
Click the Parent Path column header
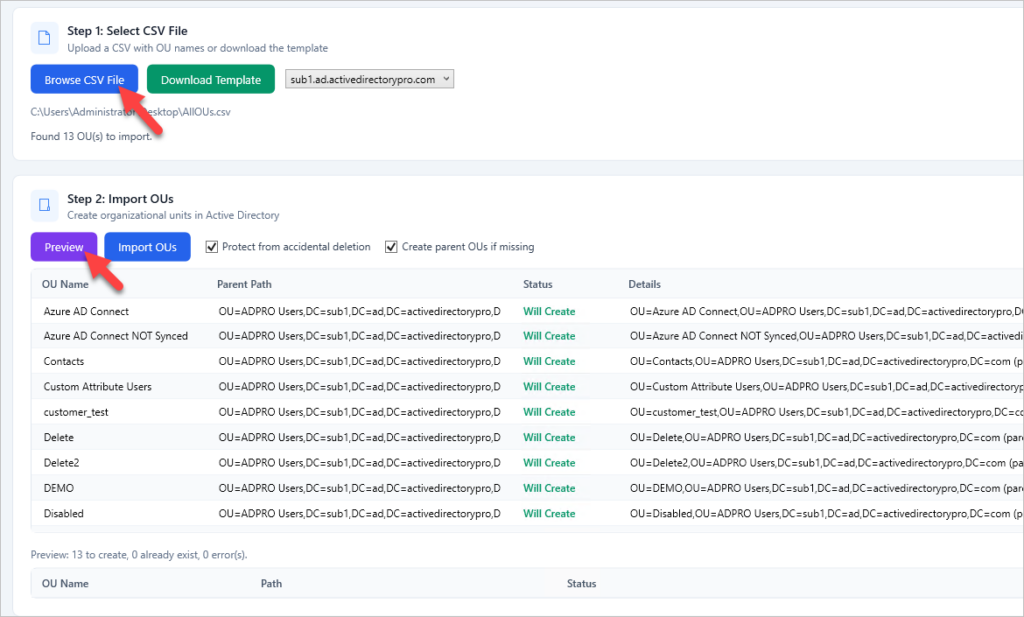244,284
